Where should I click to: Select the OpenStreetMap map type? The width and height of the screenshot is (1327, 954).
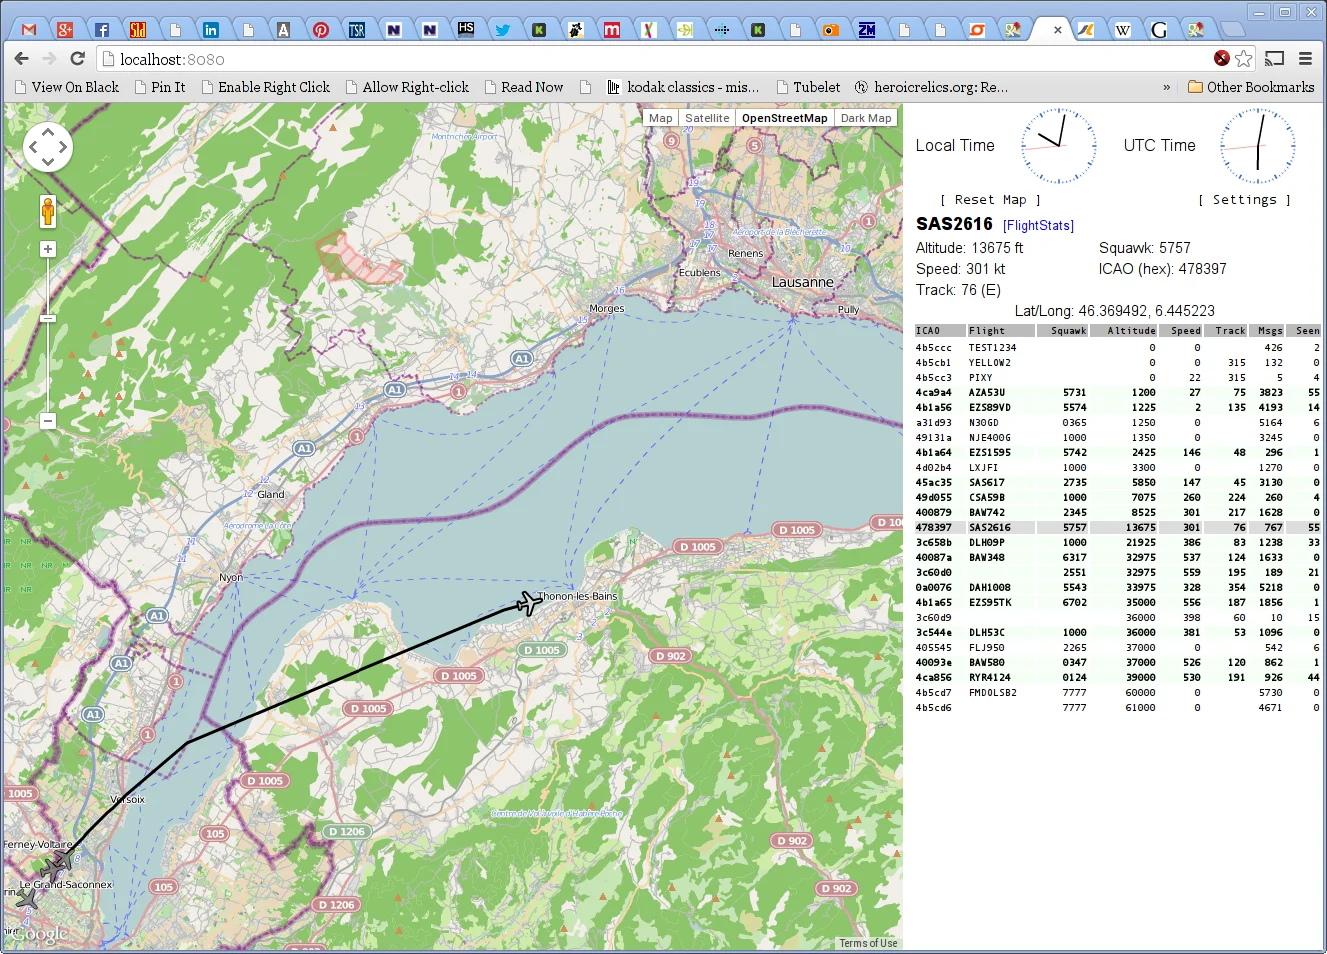point(785,118)
